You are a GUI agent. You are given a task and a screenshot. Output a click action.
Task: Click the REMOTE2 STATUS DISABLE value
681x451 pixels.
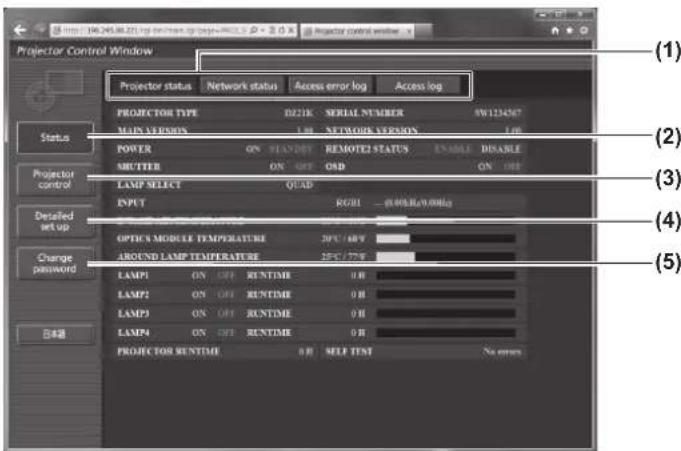click(x=501, y=149)
